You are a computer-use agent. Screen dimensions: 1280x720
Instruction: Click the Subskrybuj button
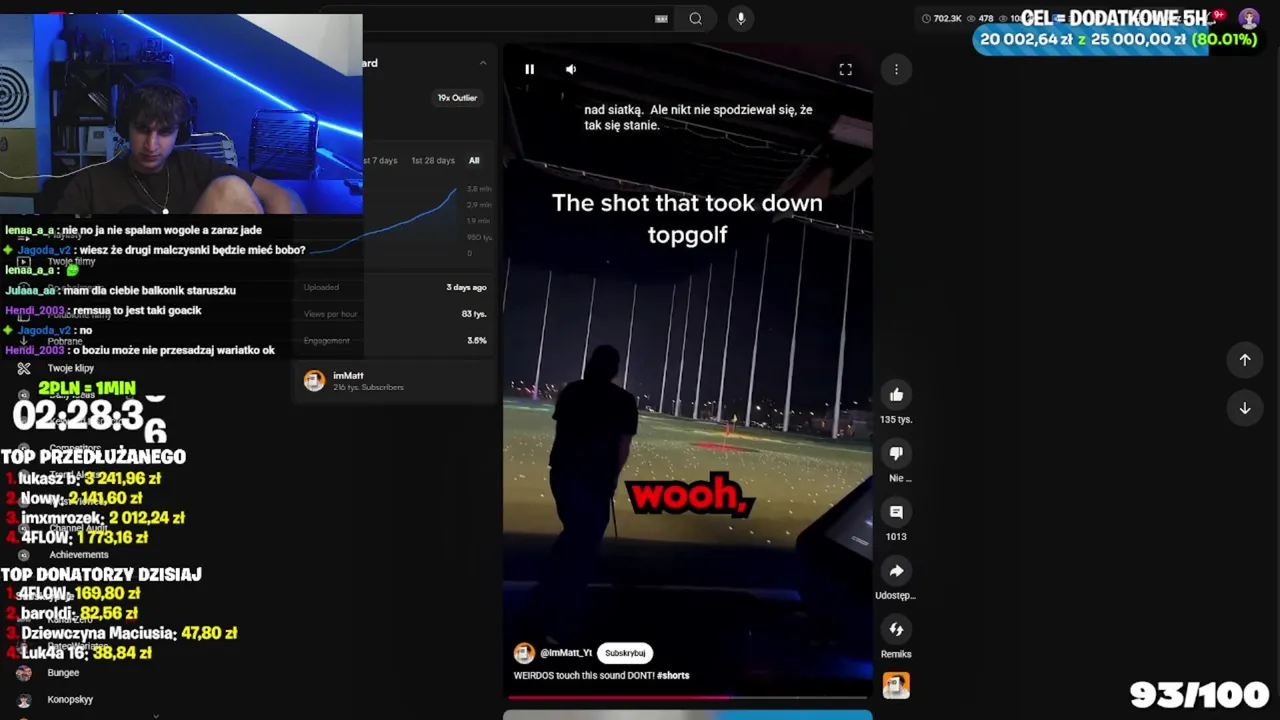[x=625, y=653]
